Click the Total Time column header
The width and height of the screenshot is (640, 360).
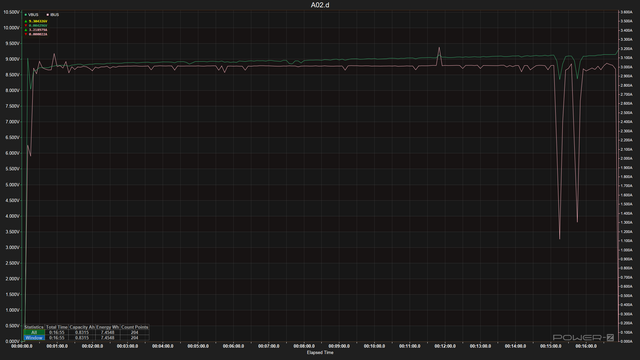[57, 327]
